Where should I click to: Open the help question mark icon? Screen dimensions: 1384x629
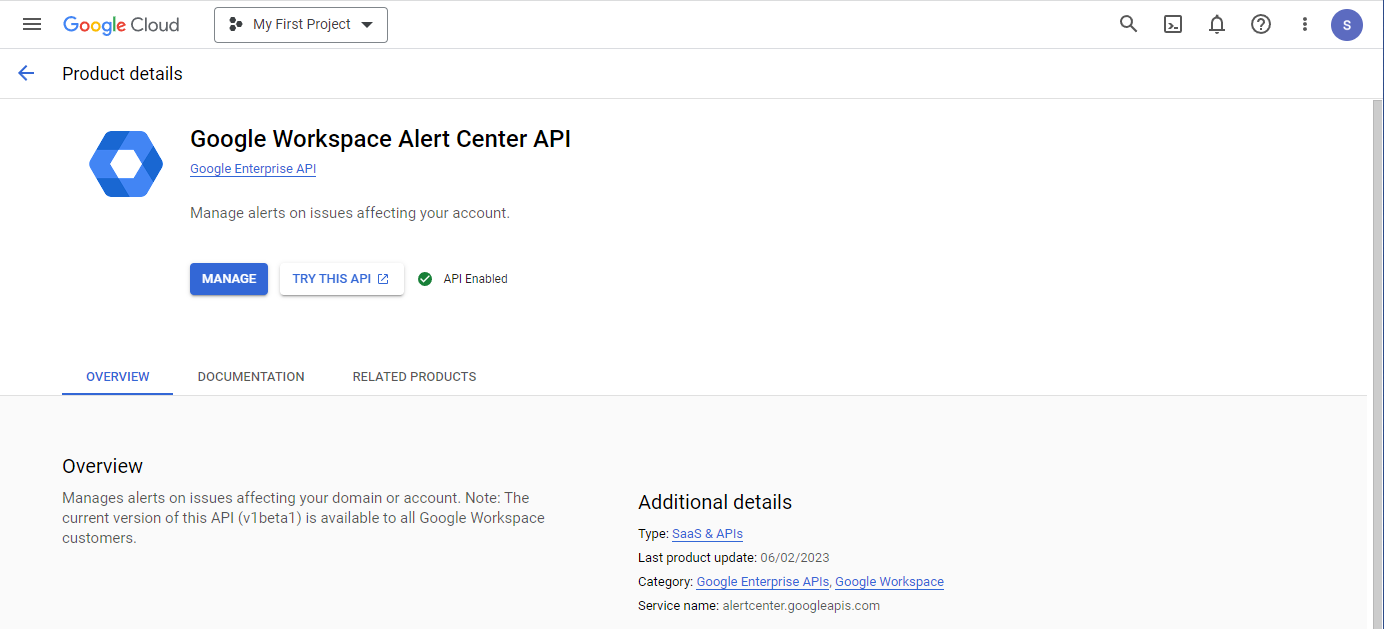(1260, 25)
